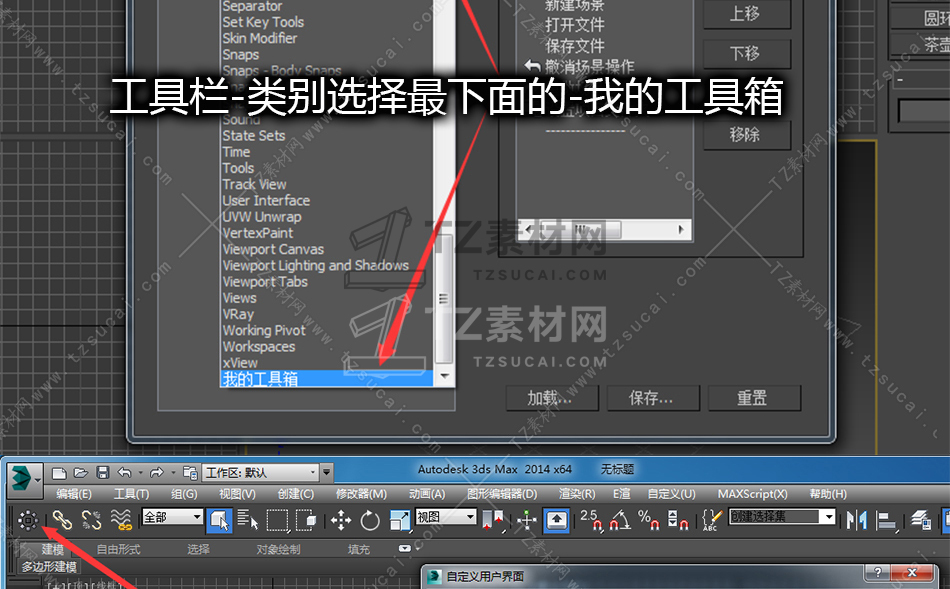Screen dimensions: 950x589
Task: Click right arrow of toolbar list horizontal scrollbar
Action: (x=681, y=230)
